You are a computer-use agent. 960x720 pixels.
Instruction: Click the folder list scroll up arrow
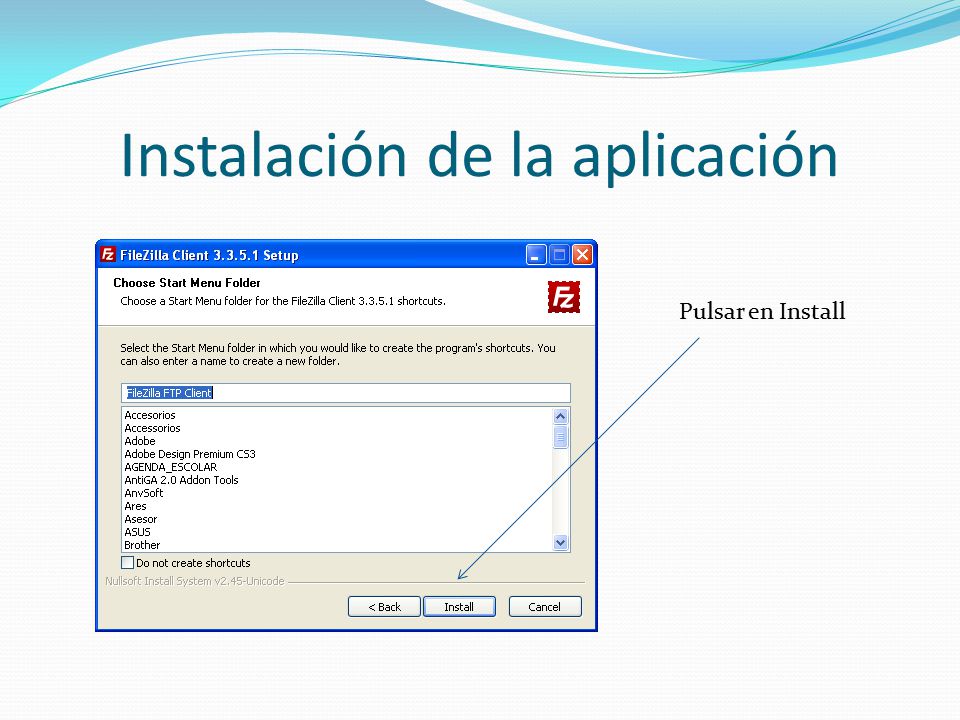click(560, 416)
